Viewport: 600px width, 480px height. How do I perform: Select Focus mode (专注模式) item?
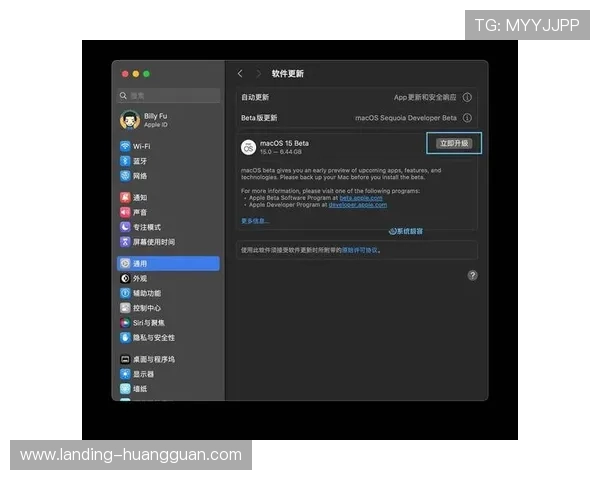[x=147, y=227]
